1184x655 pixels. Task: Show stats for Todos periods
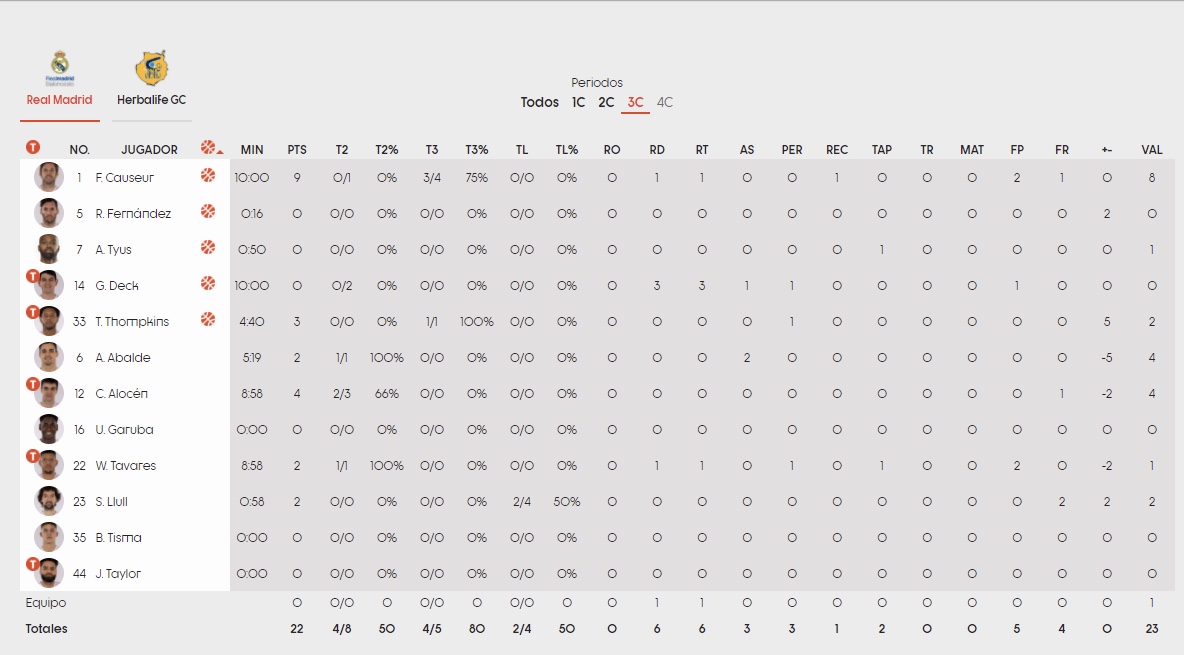tap(539, 102)
